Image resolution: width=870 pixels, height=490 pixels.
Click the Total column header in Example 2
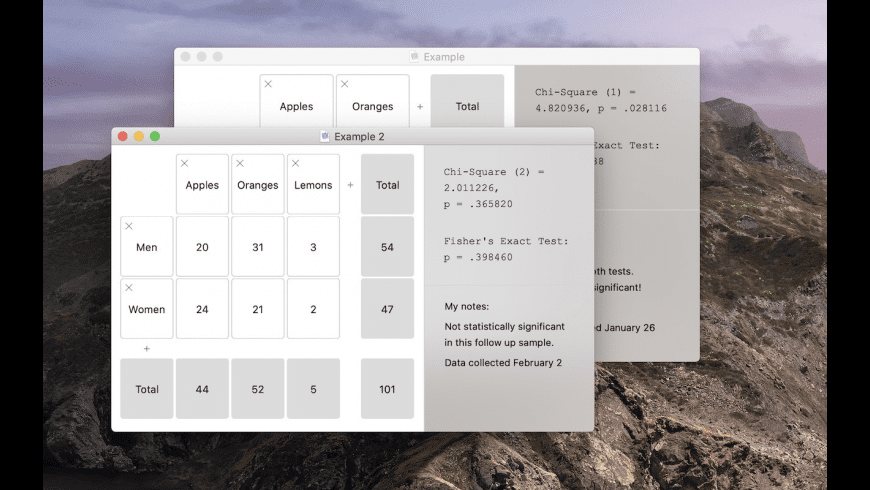point(387,185)
